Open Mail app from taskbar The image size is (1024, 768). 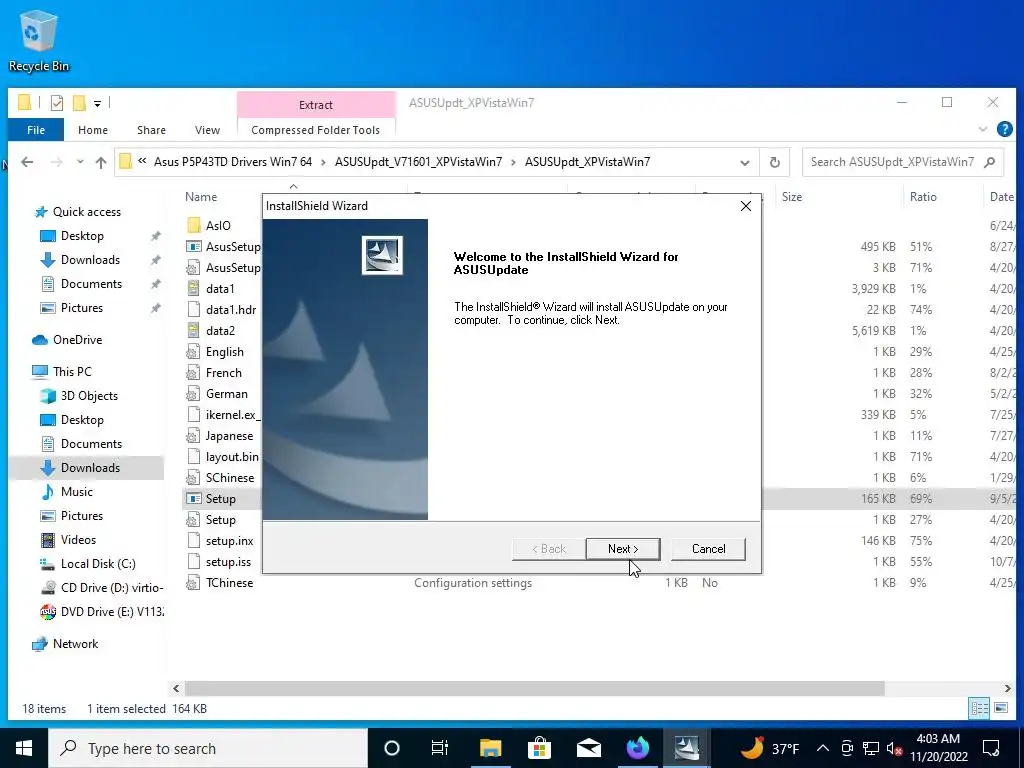pos(588,748)
